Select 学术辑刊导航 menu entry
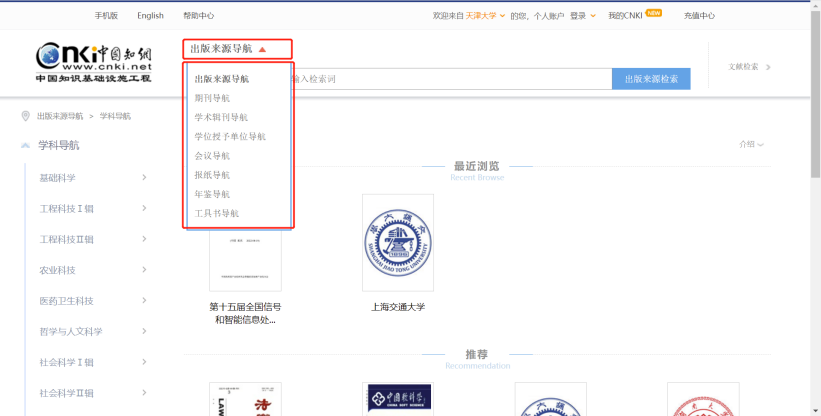 pos(221,117)
